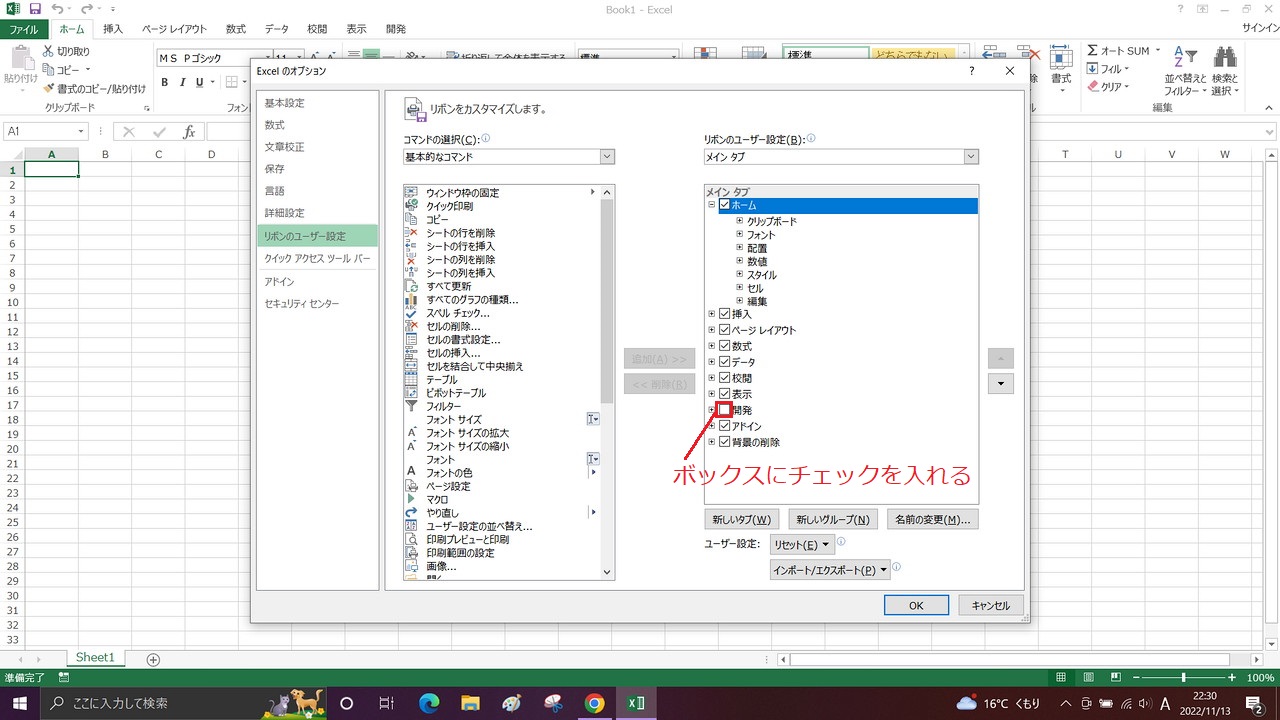Open Microsoft Edge from the taskbar
The width and height of the screenshot is (1280, 720).
click(429, 703)
